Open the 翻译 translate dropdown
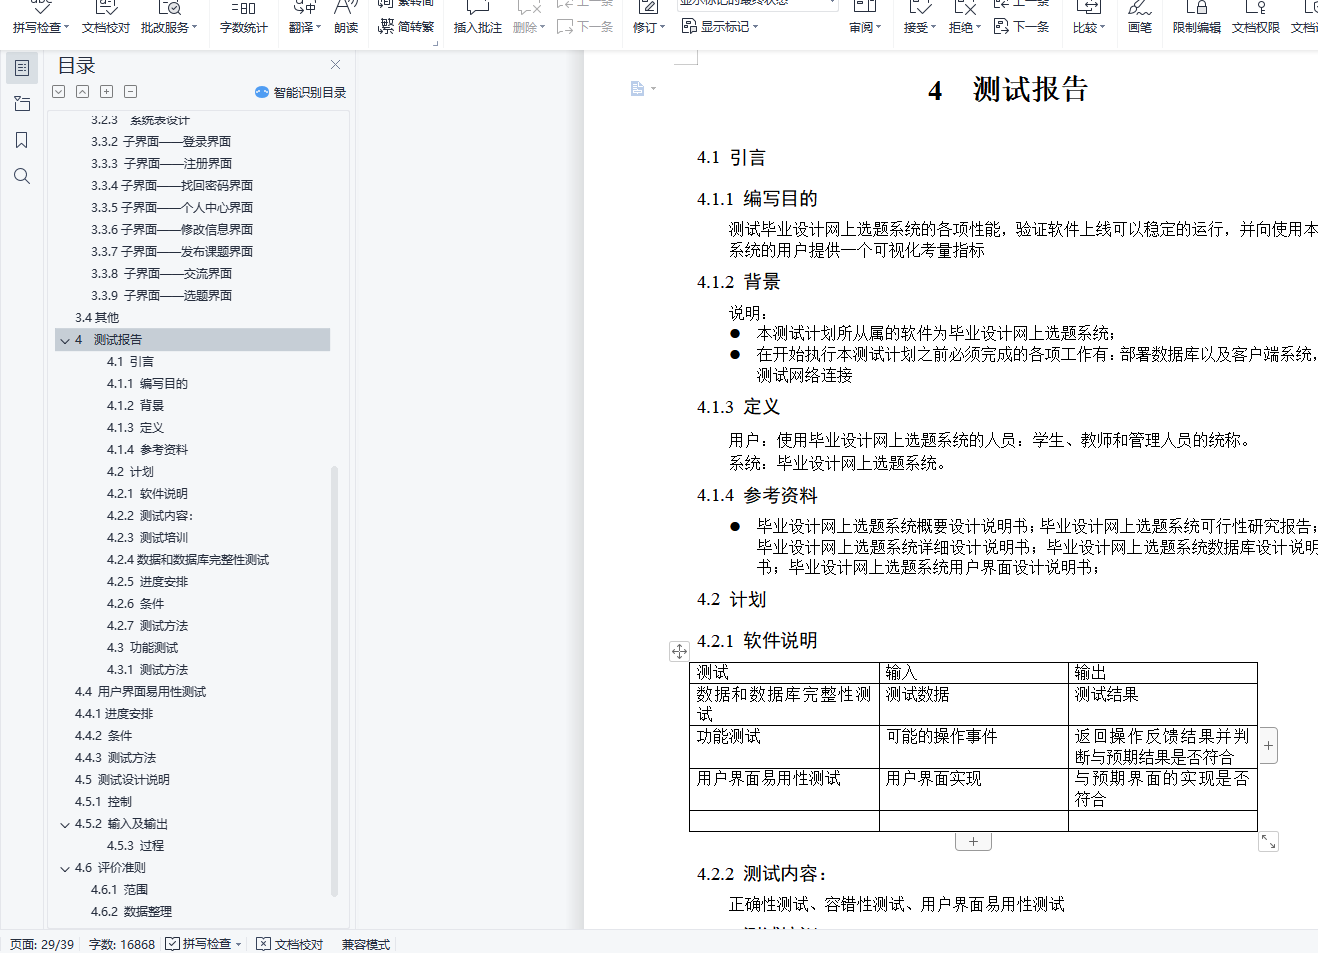This screenshot has width=1318, height=953. [x=305, y=18]
